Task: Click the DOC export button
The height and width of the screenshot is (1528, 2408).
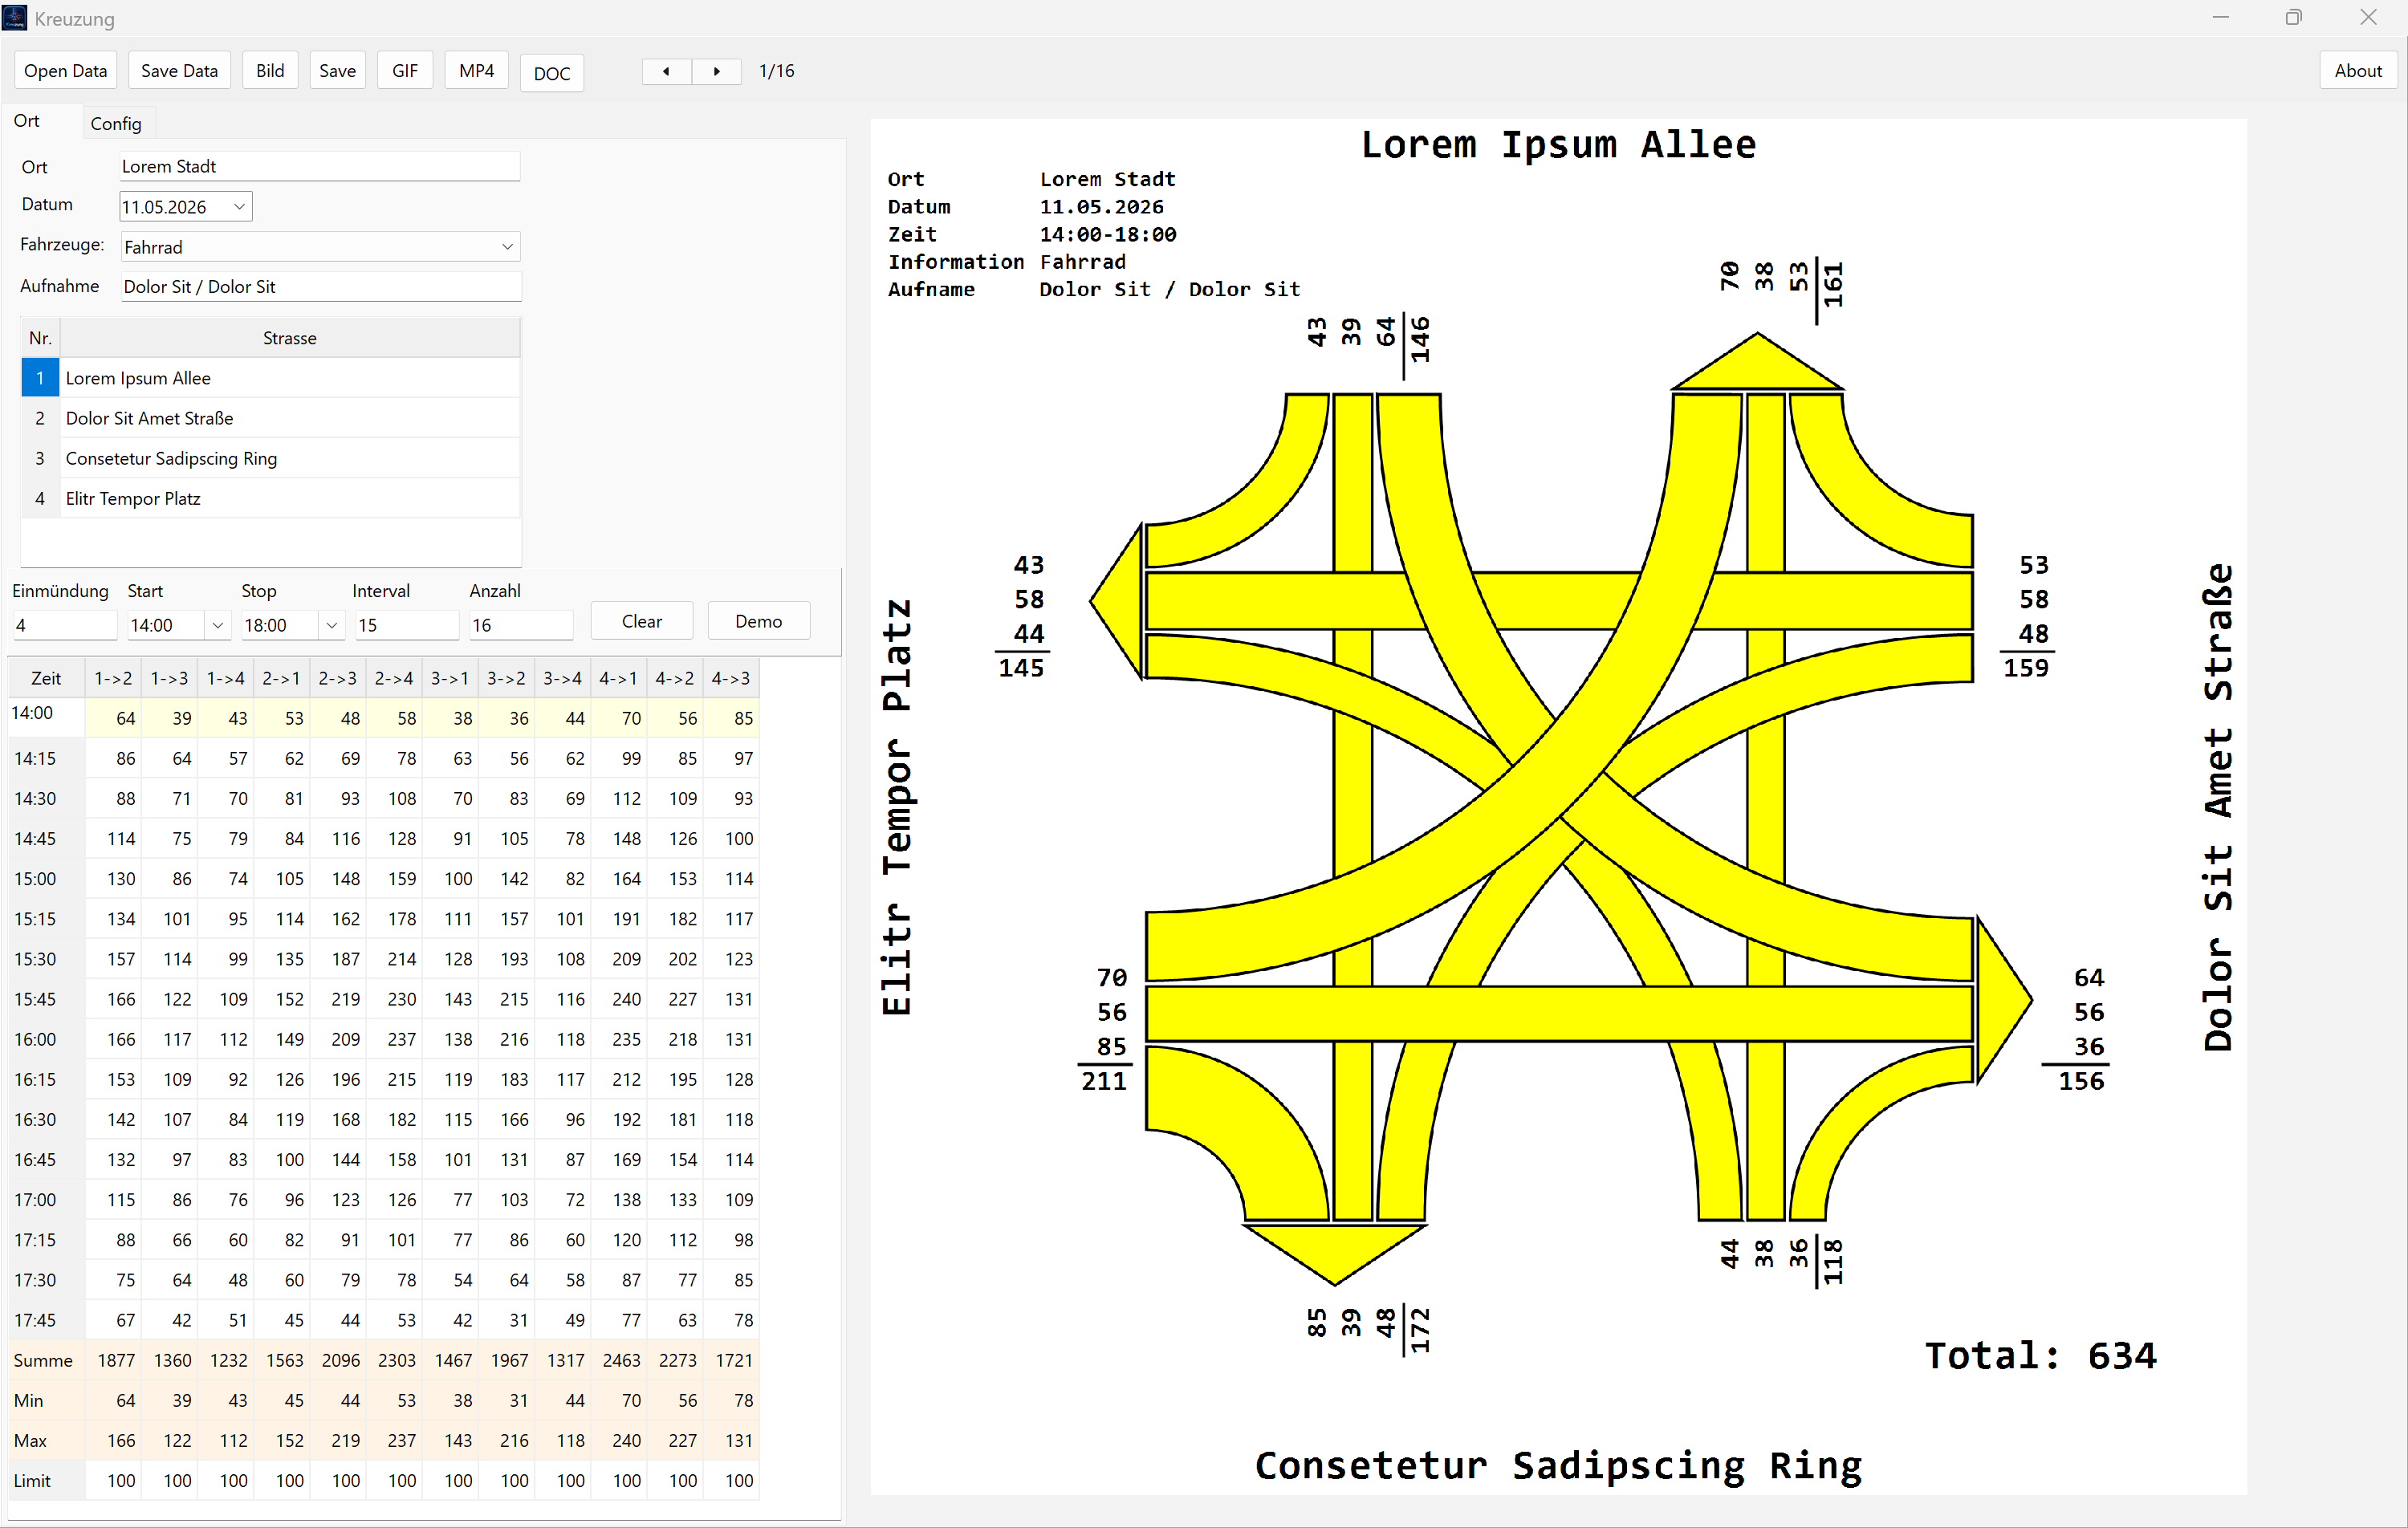Action: (x=552, y=73)
